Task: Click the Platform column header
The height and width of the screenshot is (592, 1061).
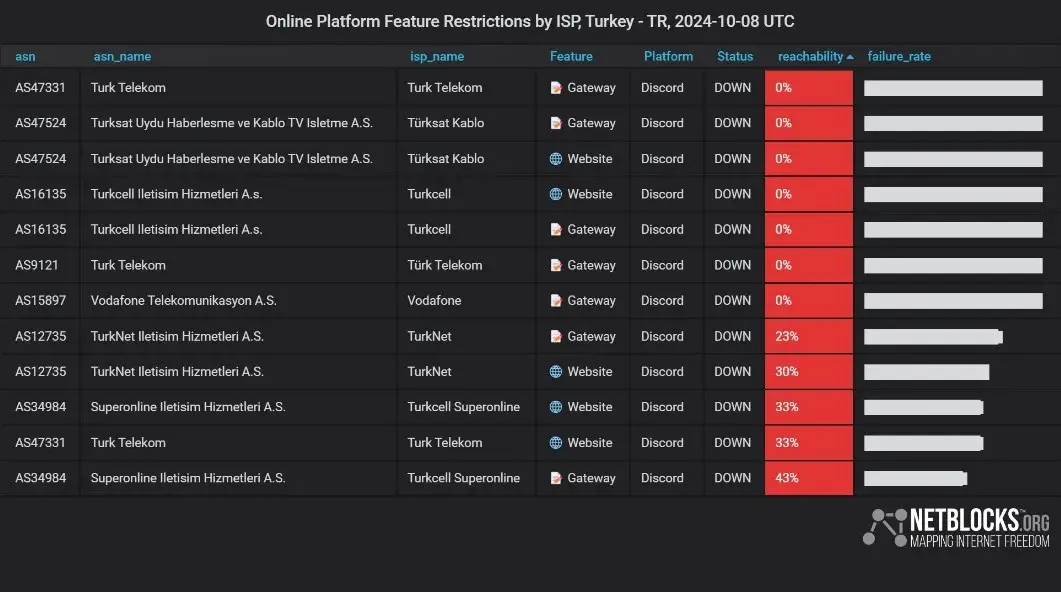Action: click(x=668, y=57)
